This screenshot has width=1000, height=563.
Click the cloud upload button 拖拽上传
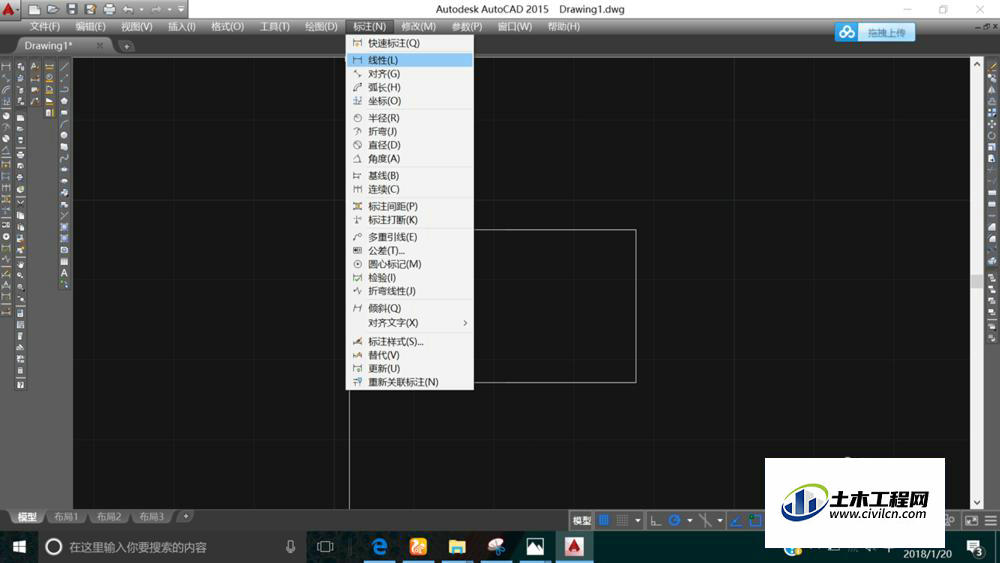click(x=875, y=33)
